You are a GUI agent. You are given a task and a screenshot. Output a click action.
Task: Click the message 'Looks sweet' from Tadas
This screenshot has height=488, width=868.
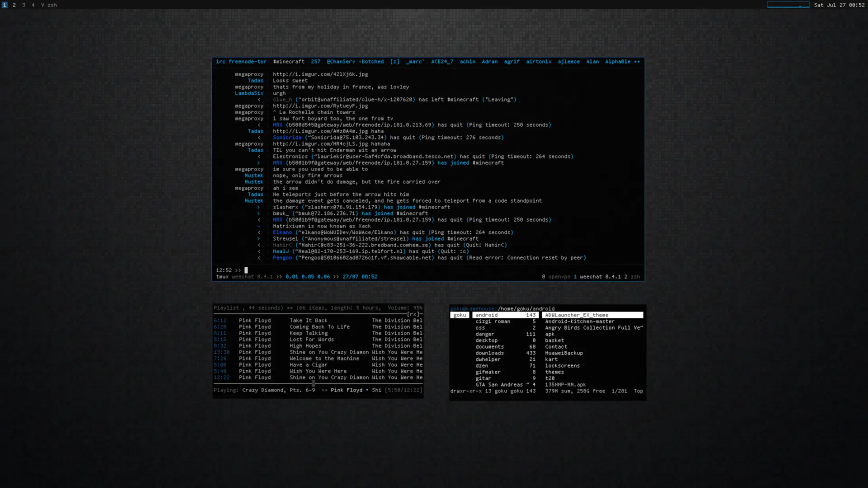click(290, 80)
